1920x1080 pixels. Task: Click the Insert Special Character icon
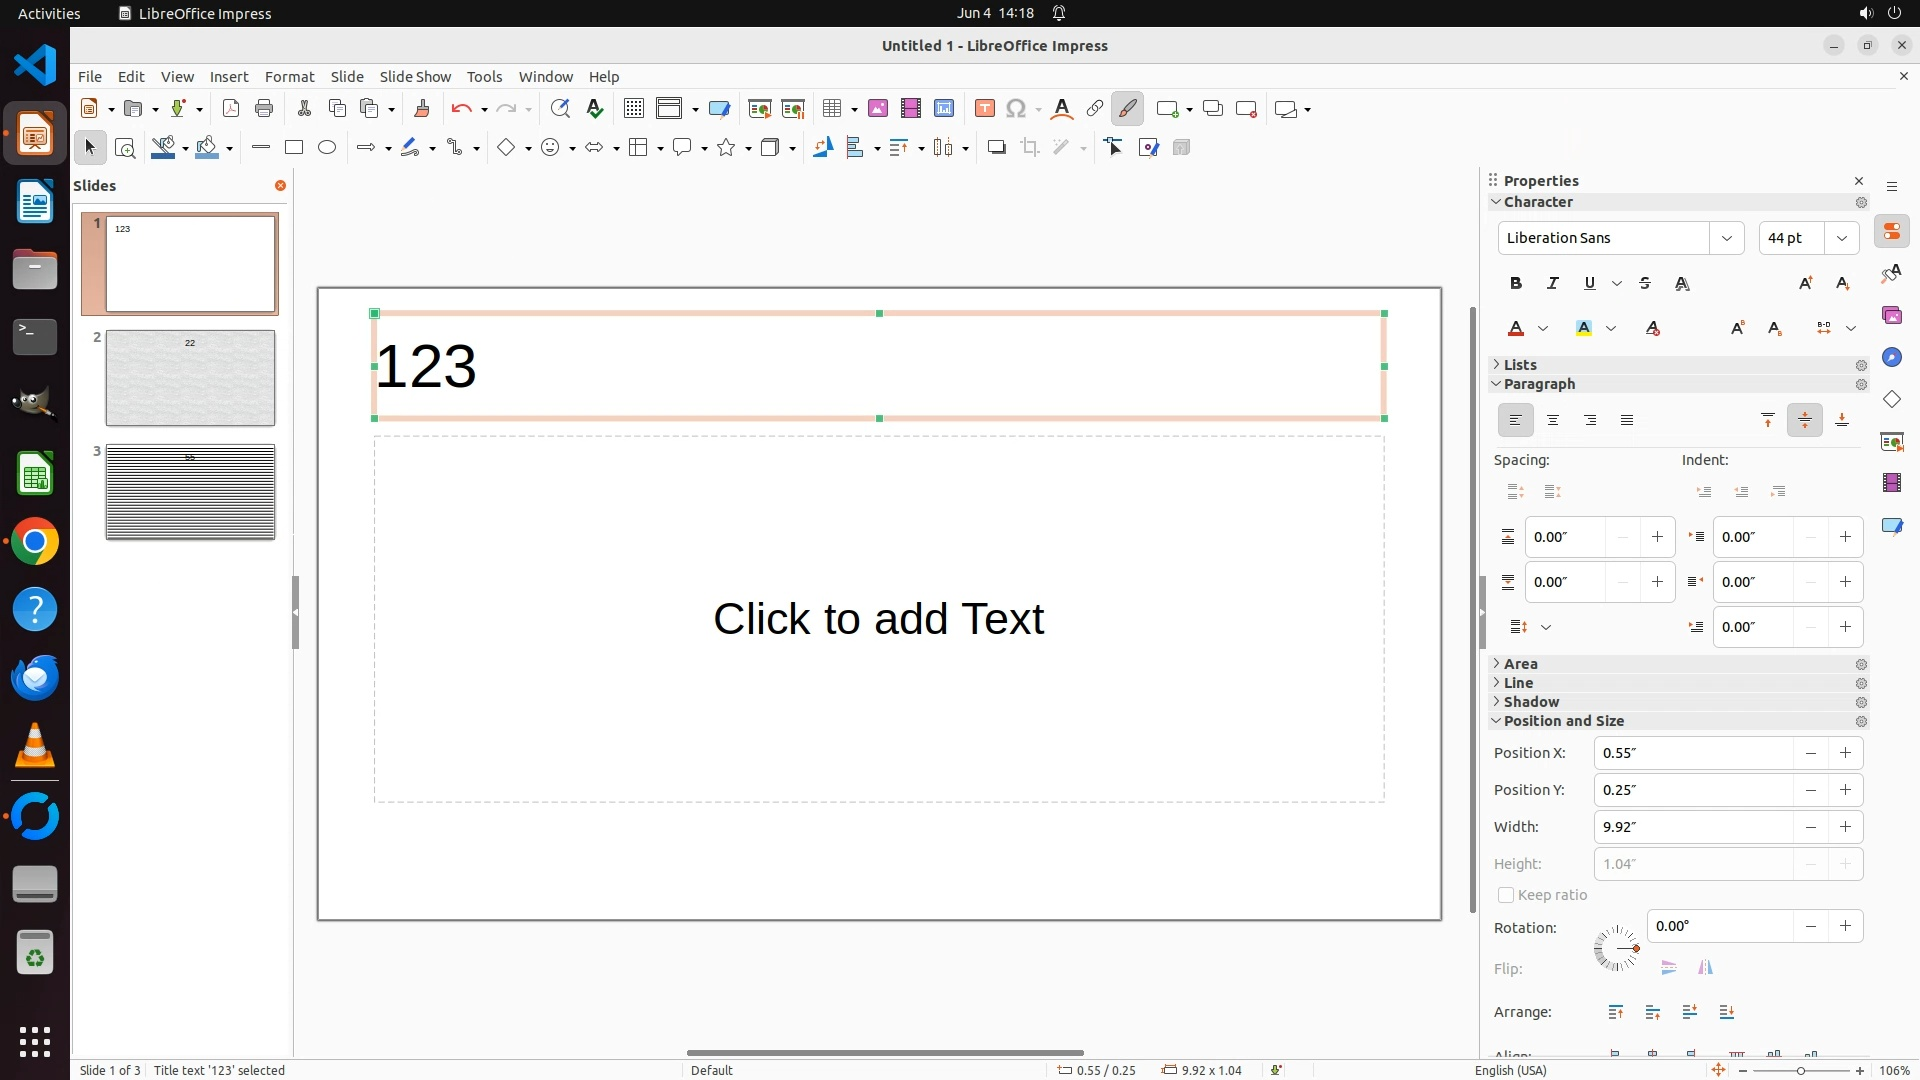1016,109
